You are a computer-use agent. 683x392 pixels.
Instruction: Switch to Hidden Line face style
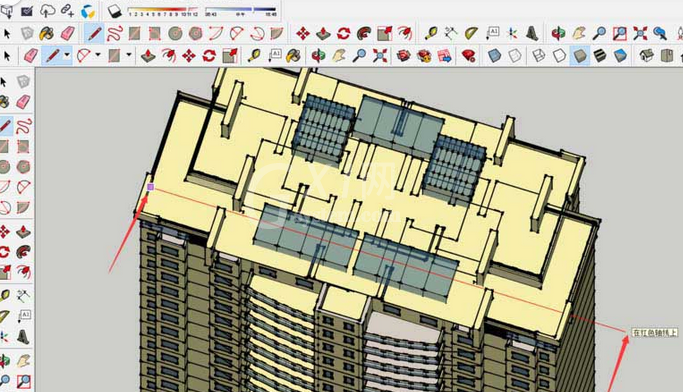pyautogui.click(x=559, y=56)
